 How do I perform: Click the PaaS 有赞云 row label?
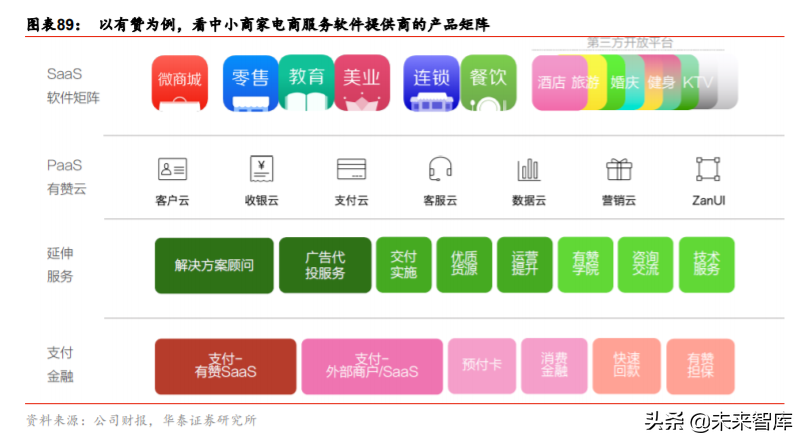(66, 177)
